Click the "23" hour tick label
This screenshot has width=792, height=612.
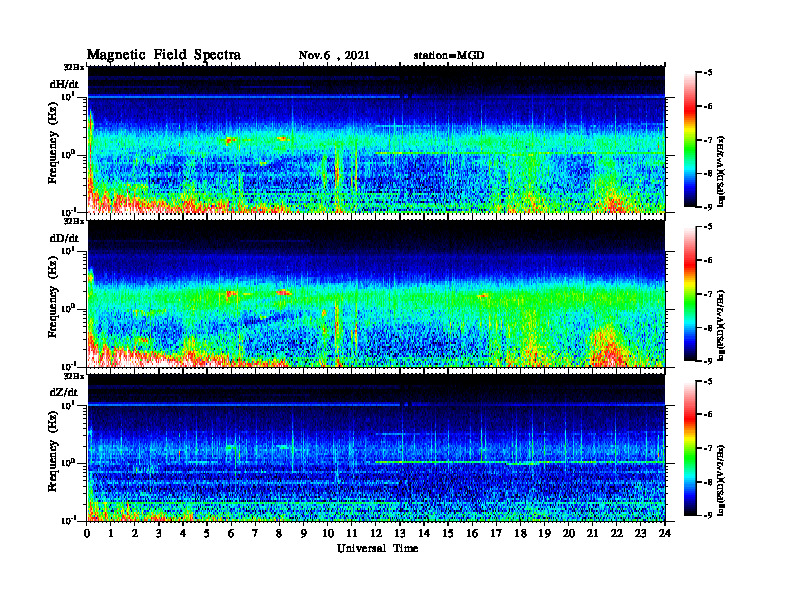tap(640, 534)
